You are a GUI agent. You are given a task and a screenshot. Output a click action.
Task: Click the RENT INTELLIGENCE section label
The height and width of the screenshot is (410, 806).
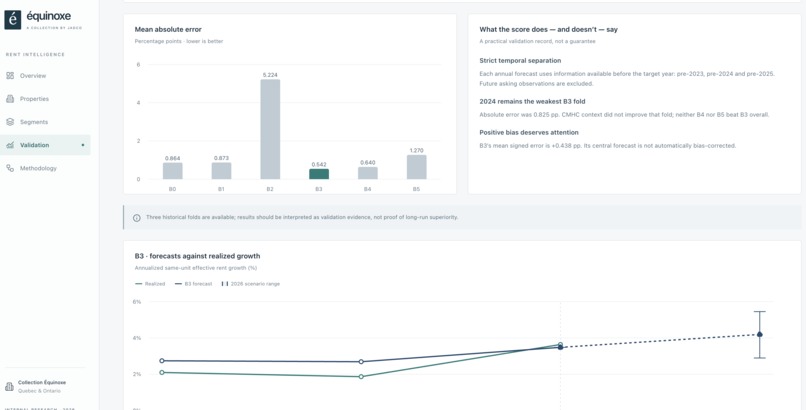tap(35, 54)
